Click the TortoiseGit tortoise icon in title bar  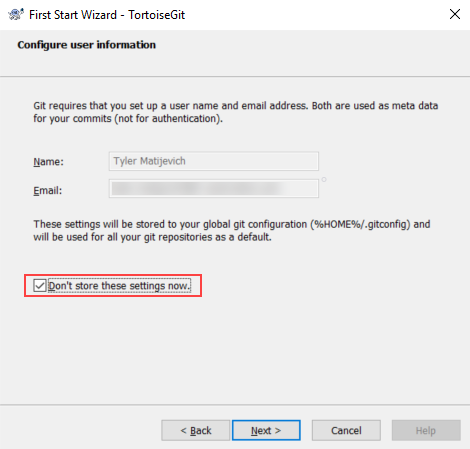16,14
